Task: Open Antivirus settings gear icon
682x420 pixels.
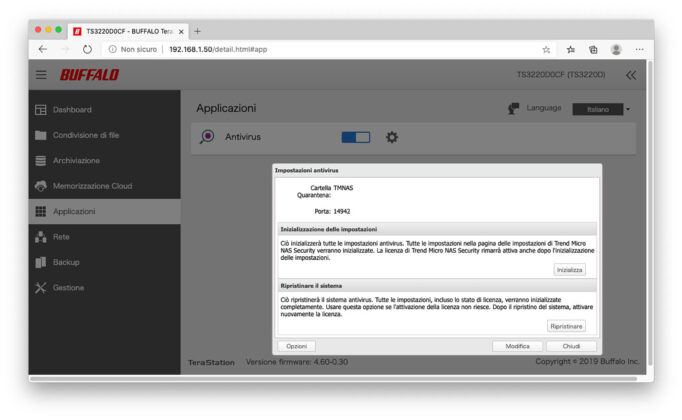Action: click(x=391, y=137)
